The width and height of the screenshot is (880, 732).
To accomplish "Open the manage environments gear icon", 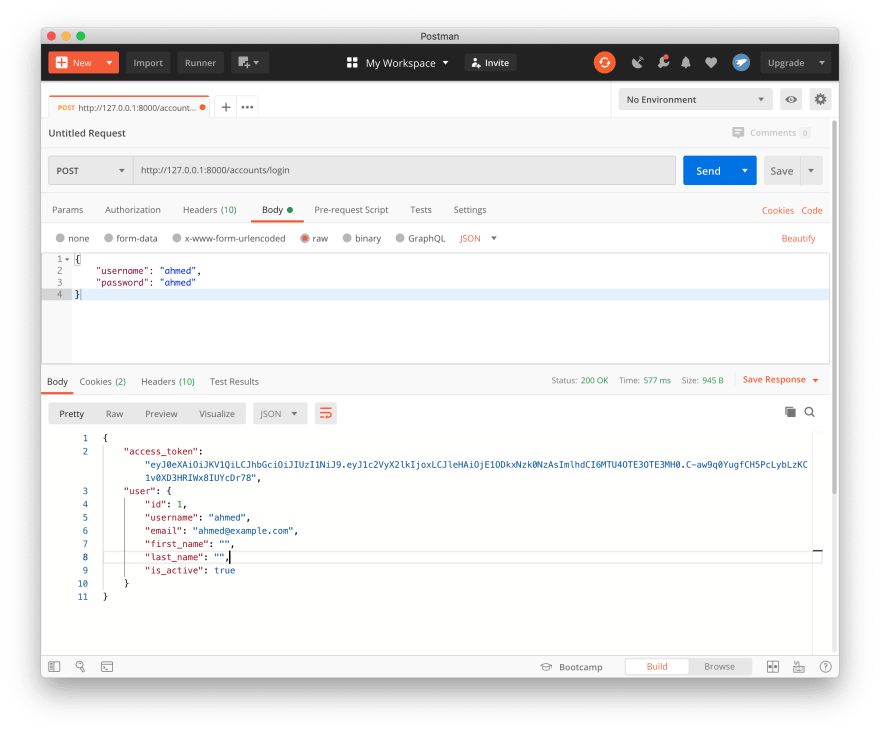I will 820,99.
